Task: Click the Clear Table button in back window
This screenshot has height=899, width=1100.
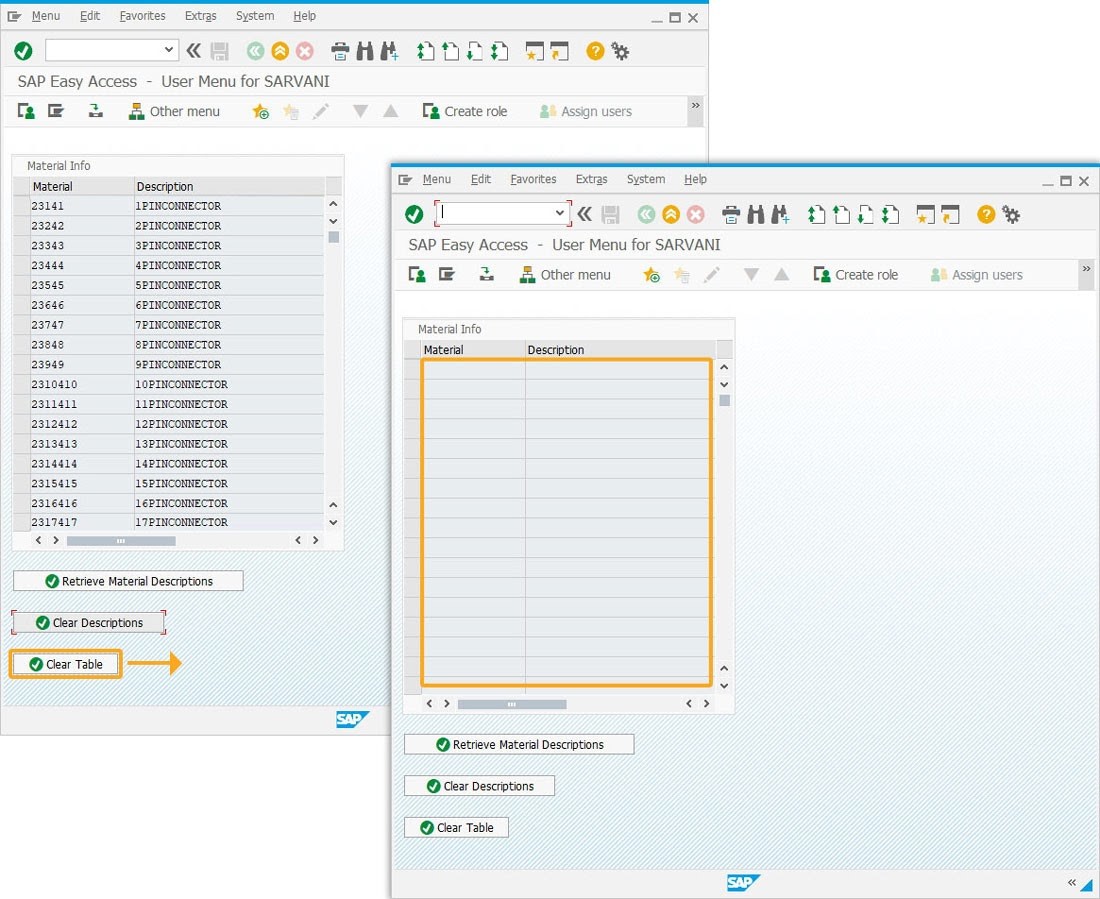Action: [66, 665]
